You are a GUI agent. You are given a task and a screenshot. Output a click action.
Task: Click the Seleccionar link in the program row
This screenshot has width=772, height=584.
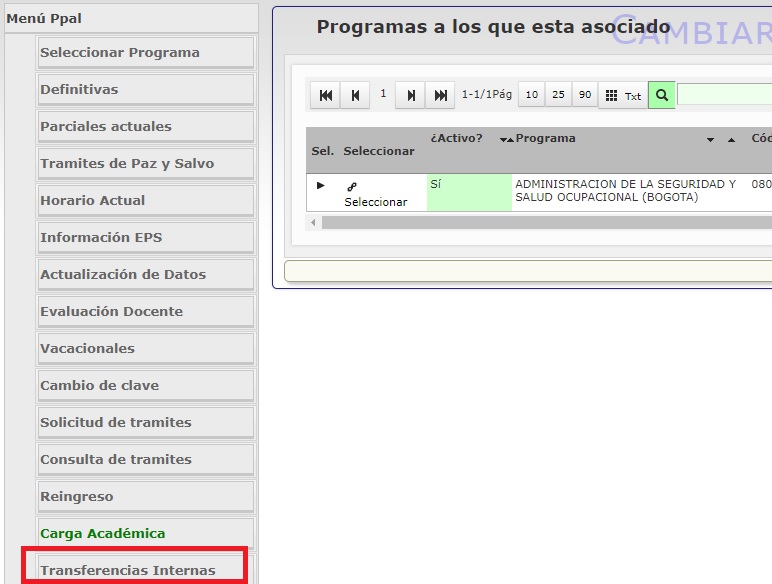pyautogui.click(x=375, y=202)
